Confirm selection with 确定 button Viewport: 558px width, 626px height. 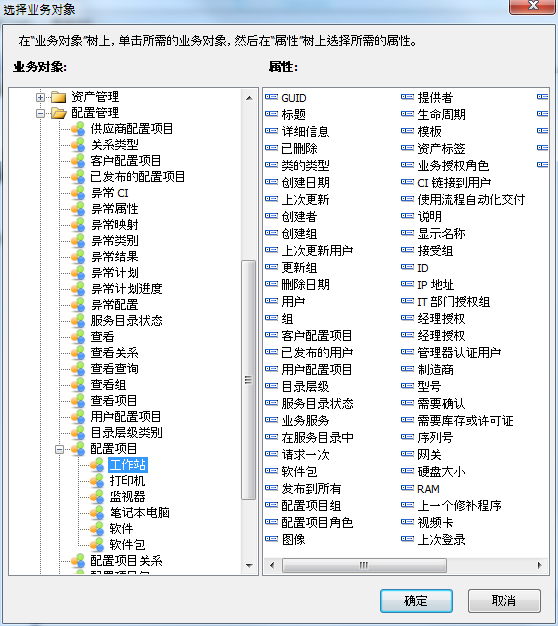pyautogui.click(x=416, y=600)
